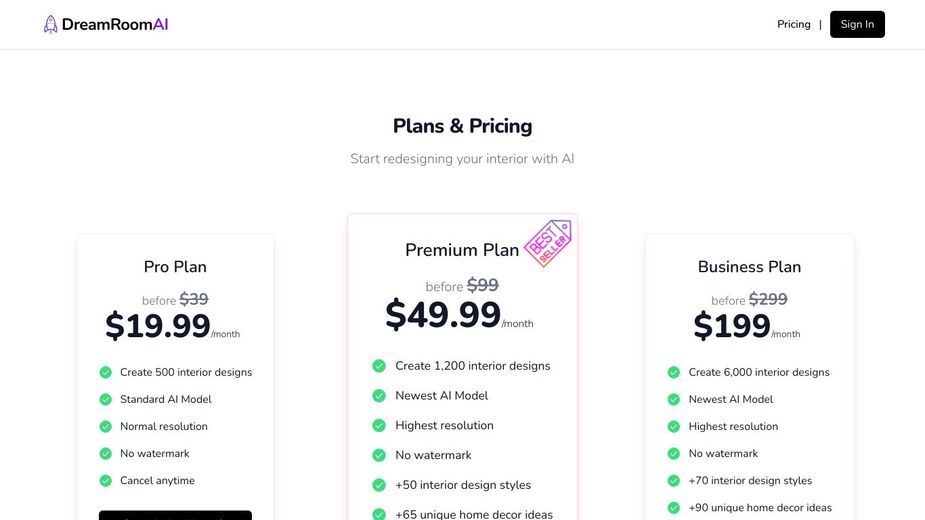Image resolution: width=925 pixels, height=520 pixels.
Task: Click checkmark beside Create 500 interior designs
Action: coord(106,372)
